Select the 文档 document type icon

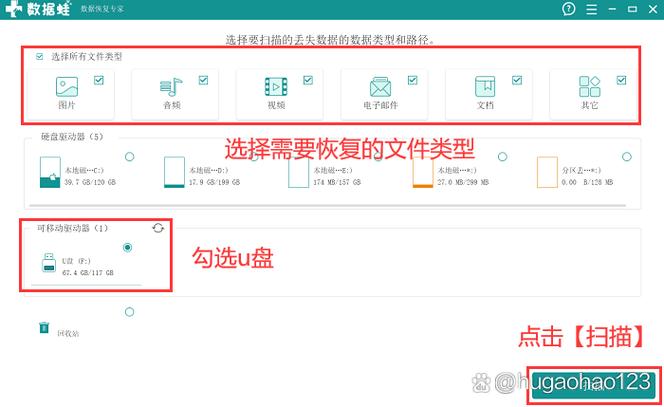click(x=485, y=86)
